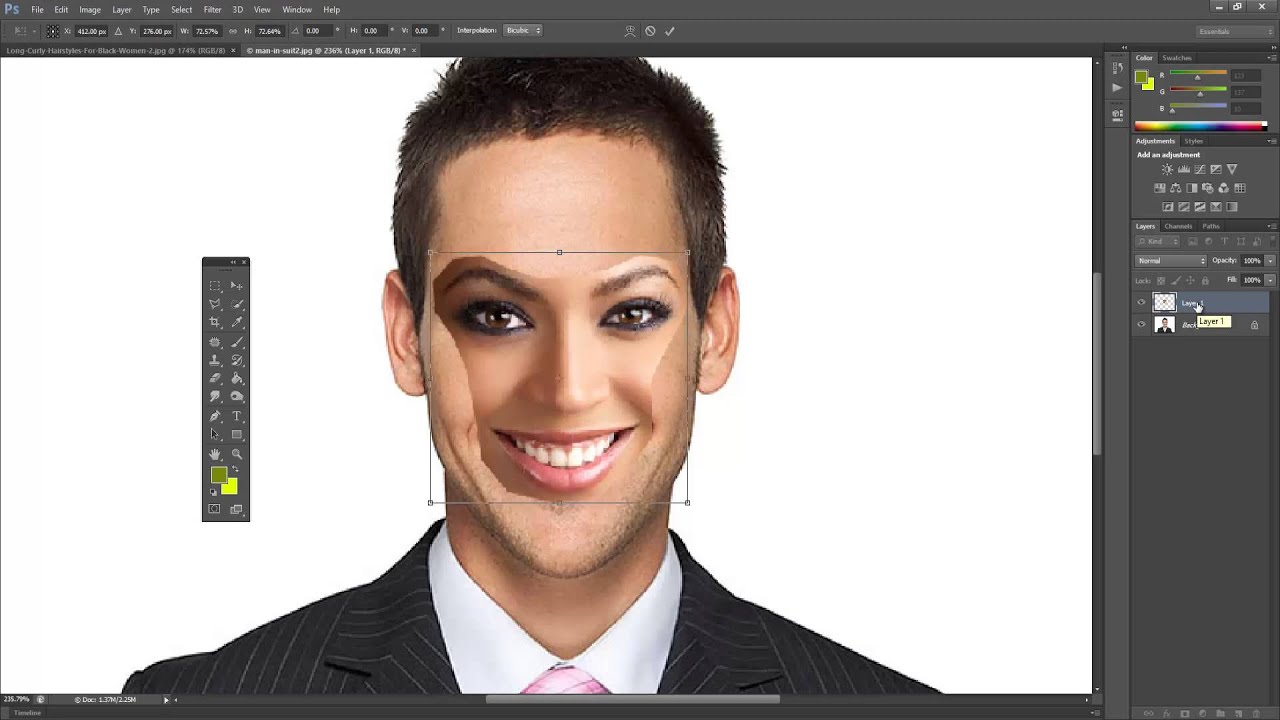Open the Color panel flyout menu
Screen dimensions: 1280x720
click(1272, 58)
